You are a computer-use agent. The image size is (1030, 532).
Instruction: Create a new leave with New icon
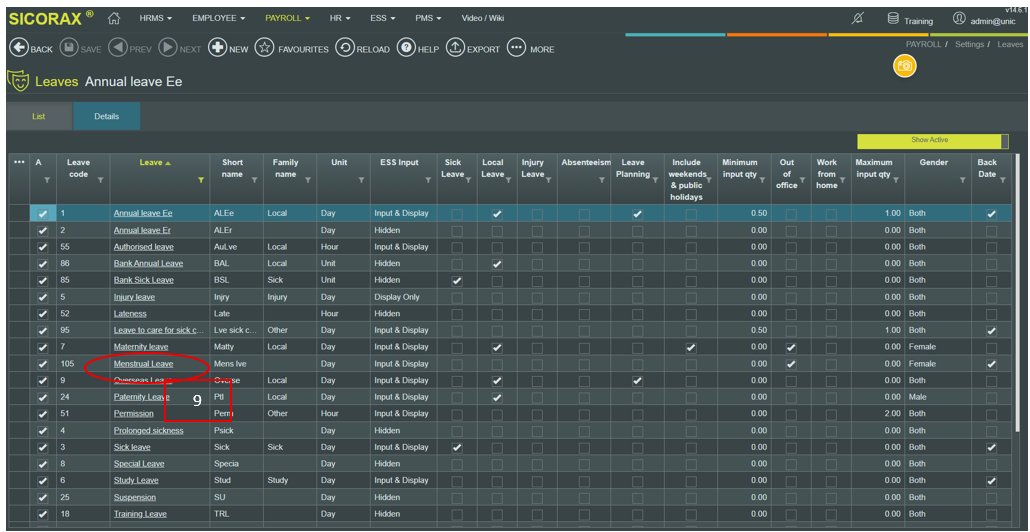pos(217,49)
